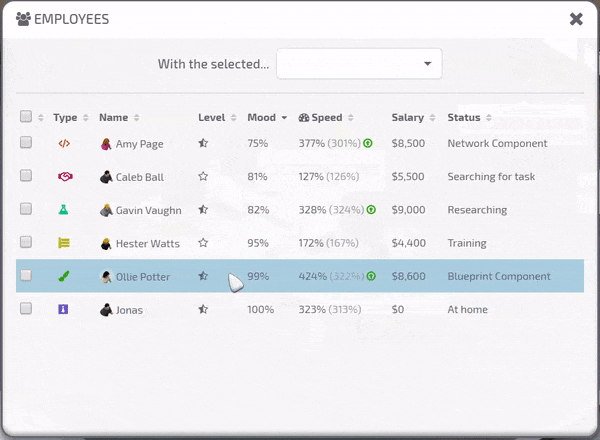The width and height of the screenshot is (600, 440).
Task: Sort by the Name column header
Action: tap(113, 118)
